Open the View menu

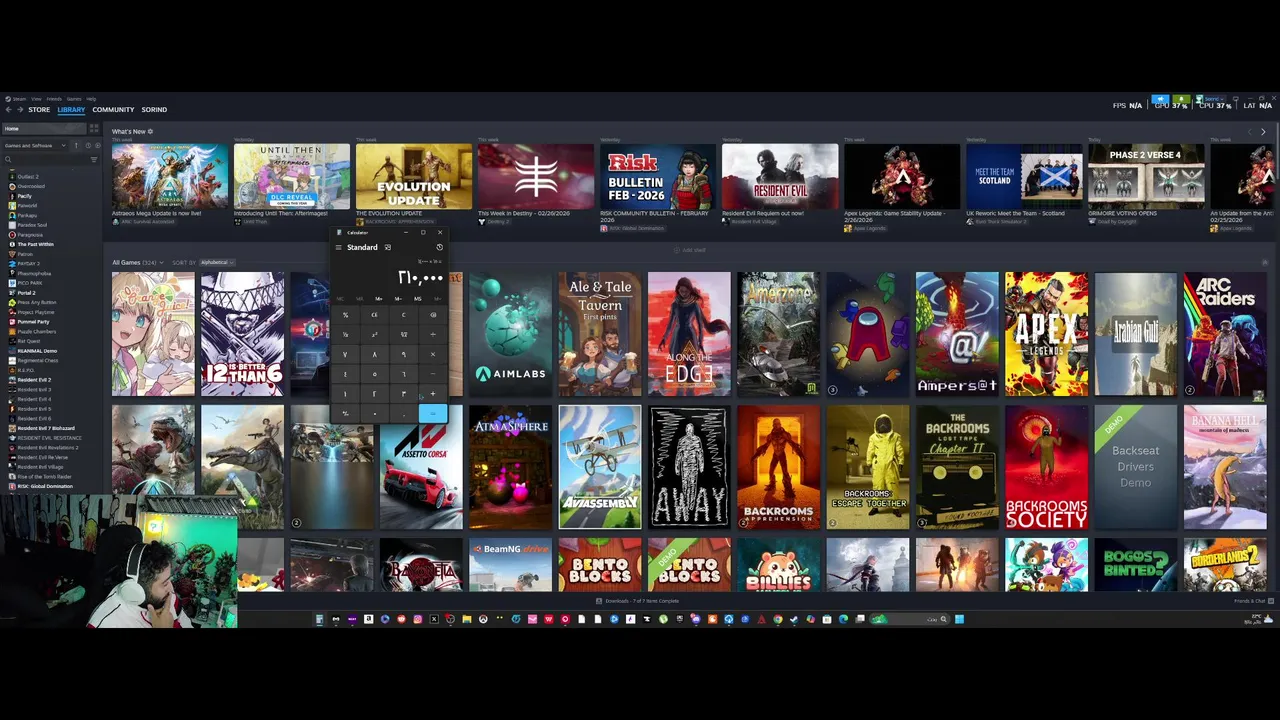coord(36,99)
